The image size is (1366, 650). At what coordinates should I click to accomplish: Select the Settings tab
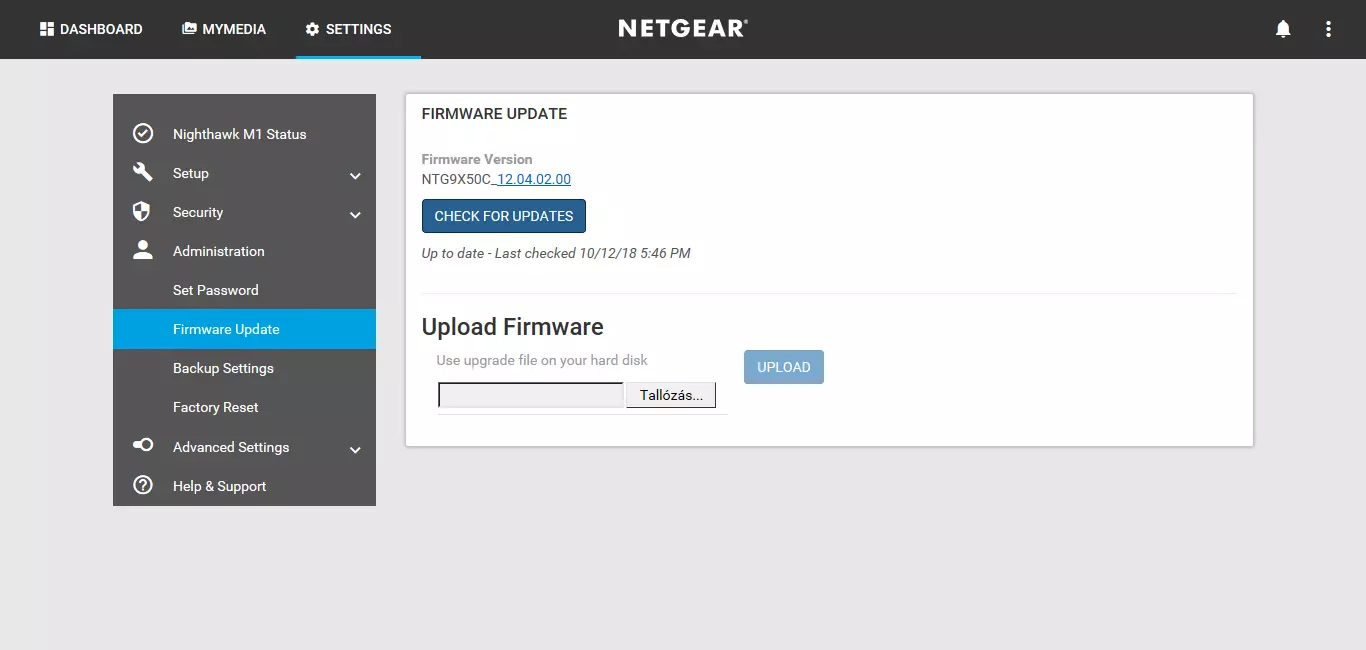tap(349, 29)
